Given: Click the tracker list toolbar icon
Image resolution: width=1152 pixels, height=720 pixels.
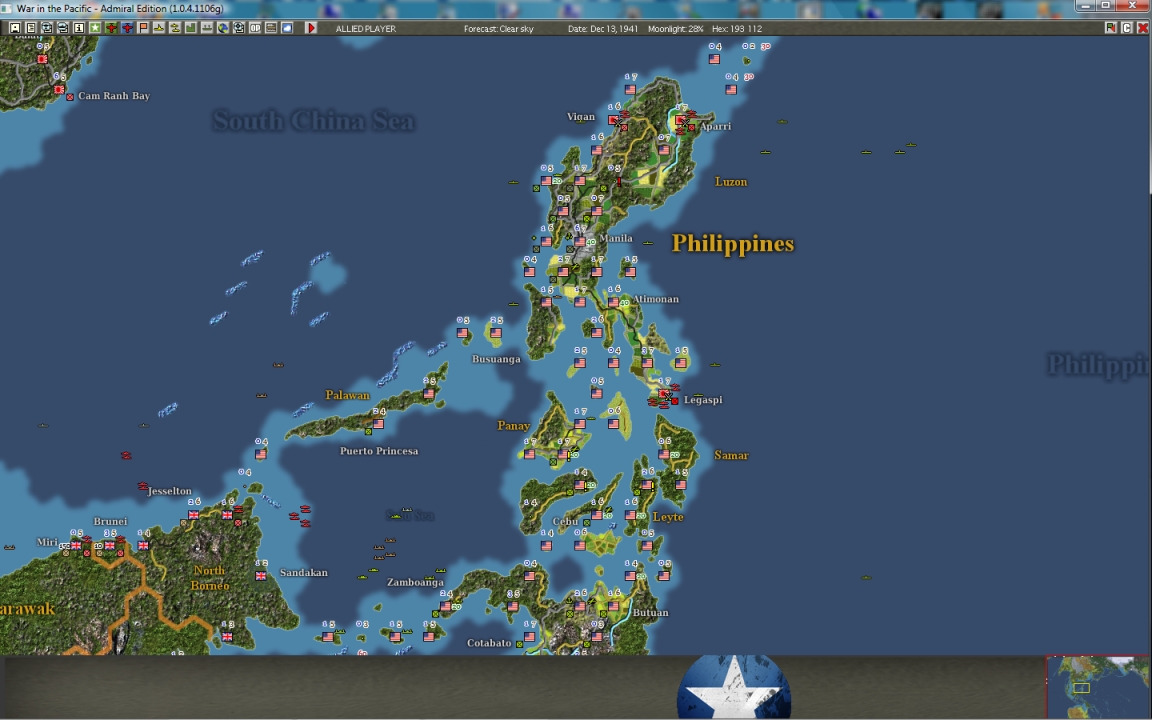Looking at the screenshot, I should click(271, 28).
